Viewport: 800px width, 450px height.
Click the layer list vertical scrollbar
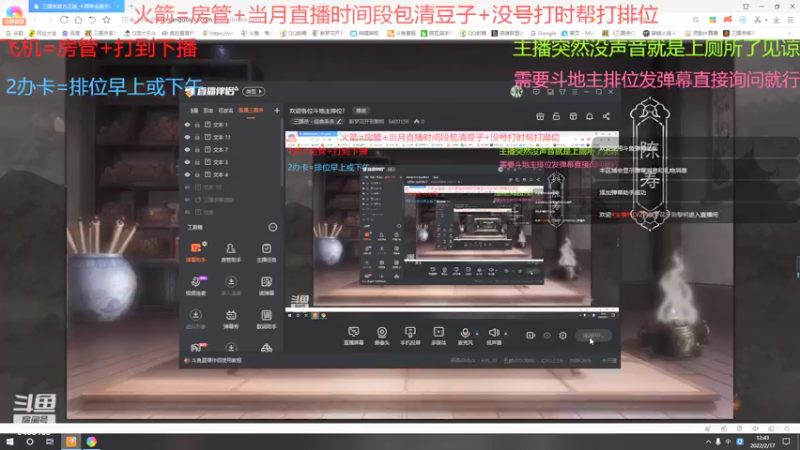[x=282, y=153]
